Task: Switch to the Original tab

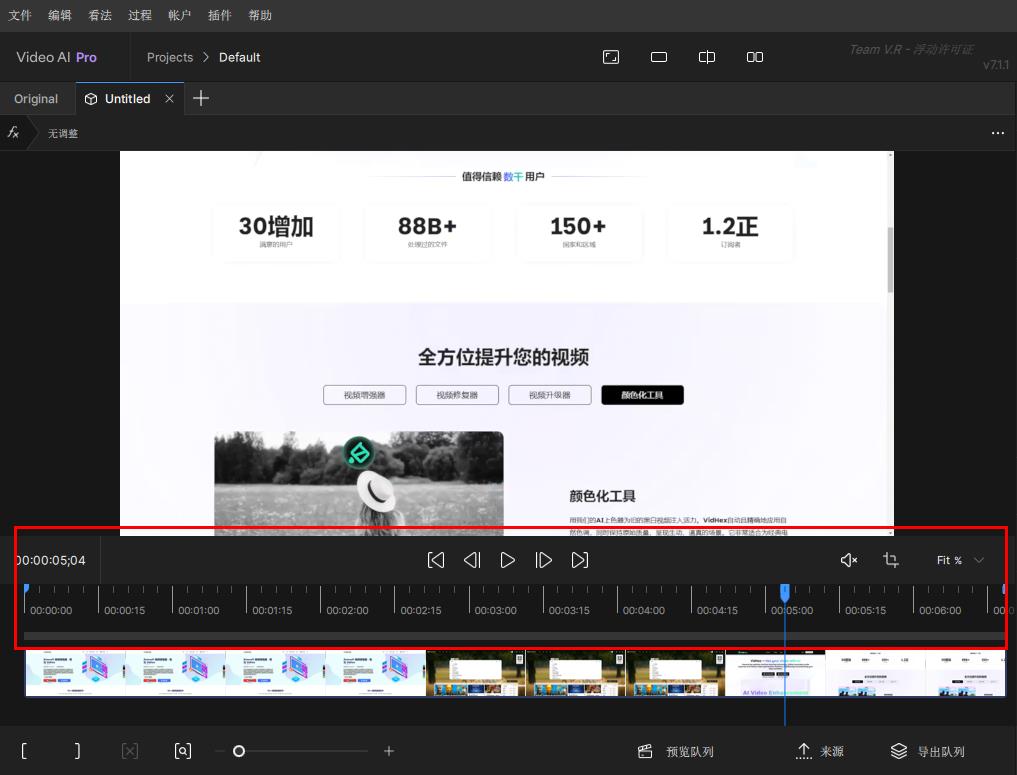Action: tap(36, 99)
